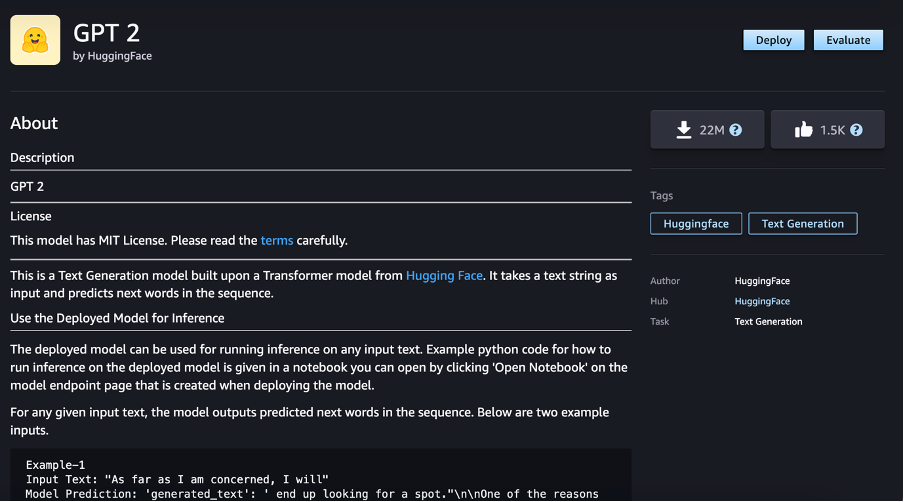Click the GPT 2 page title
904x502 pixels.
pos(106,33)
